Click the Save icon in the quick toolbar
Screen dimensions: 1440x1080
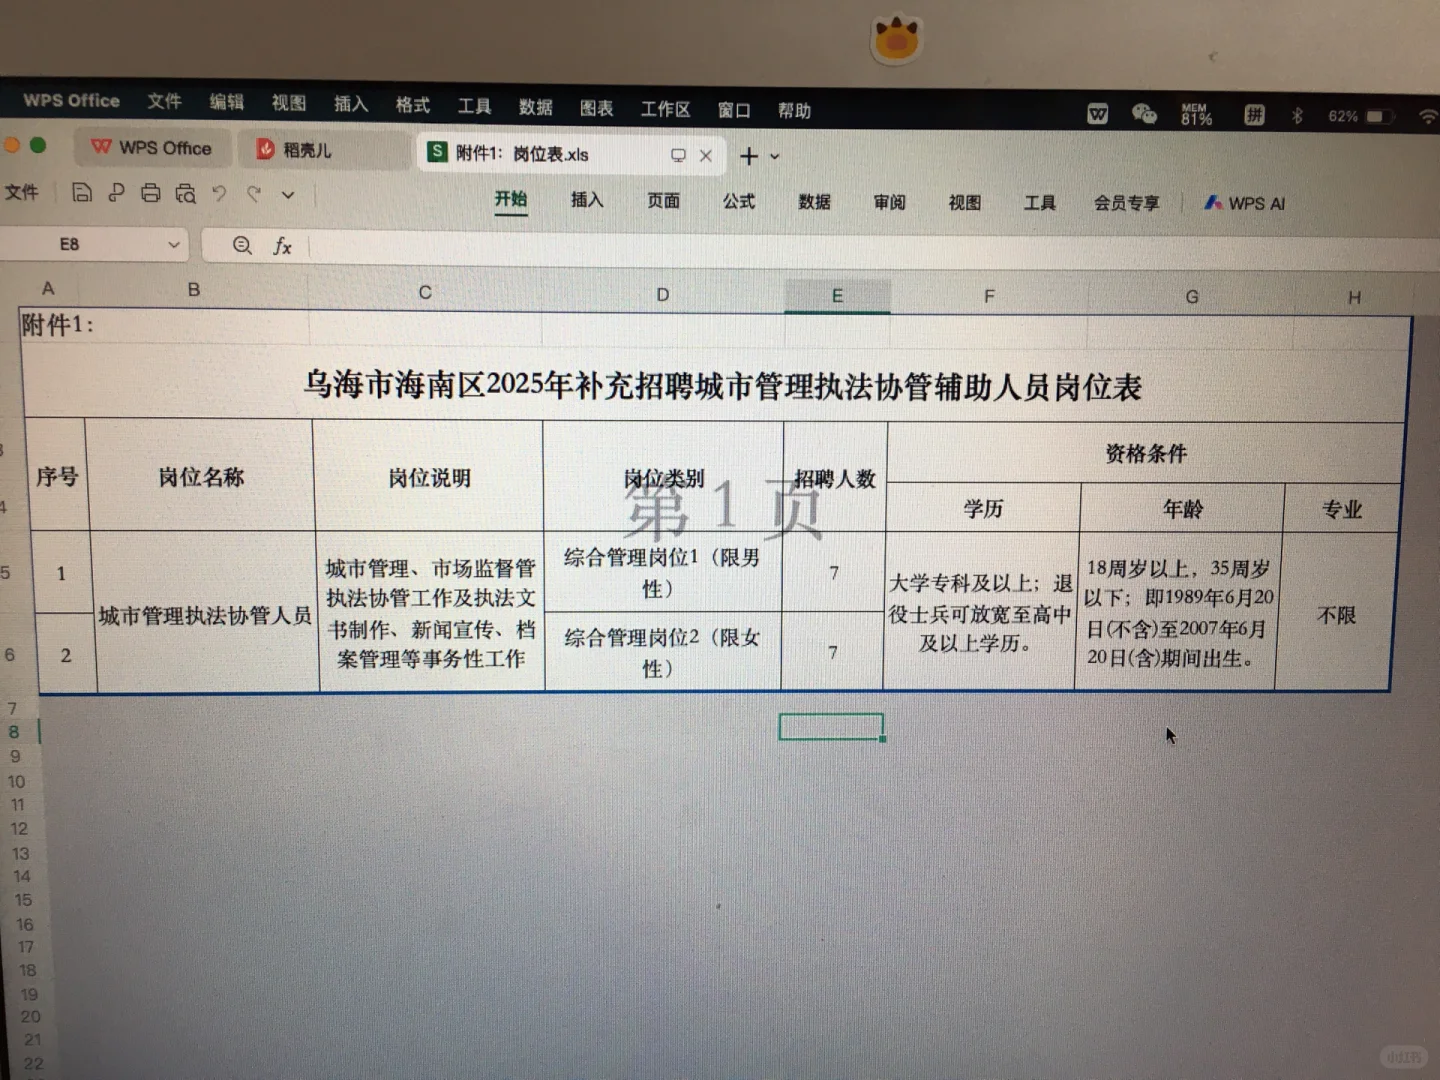pyautogui.click(x=83, y=192)
